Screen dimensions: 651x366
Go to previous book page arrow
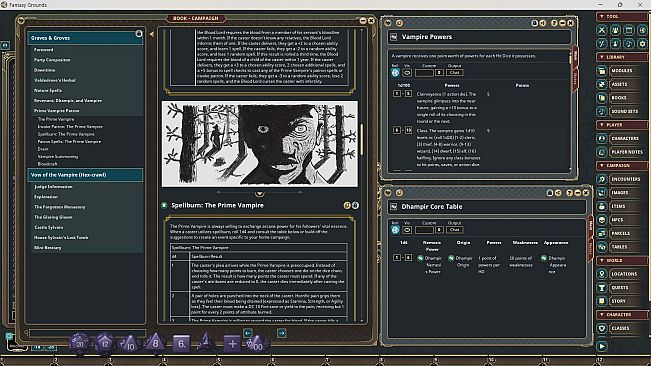[x=248, y=333]
